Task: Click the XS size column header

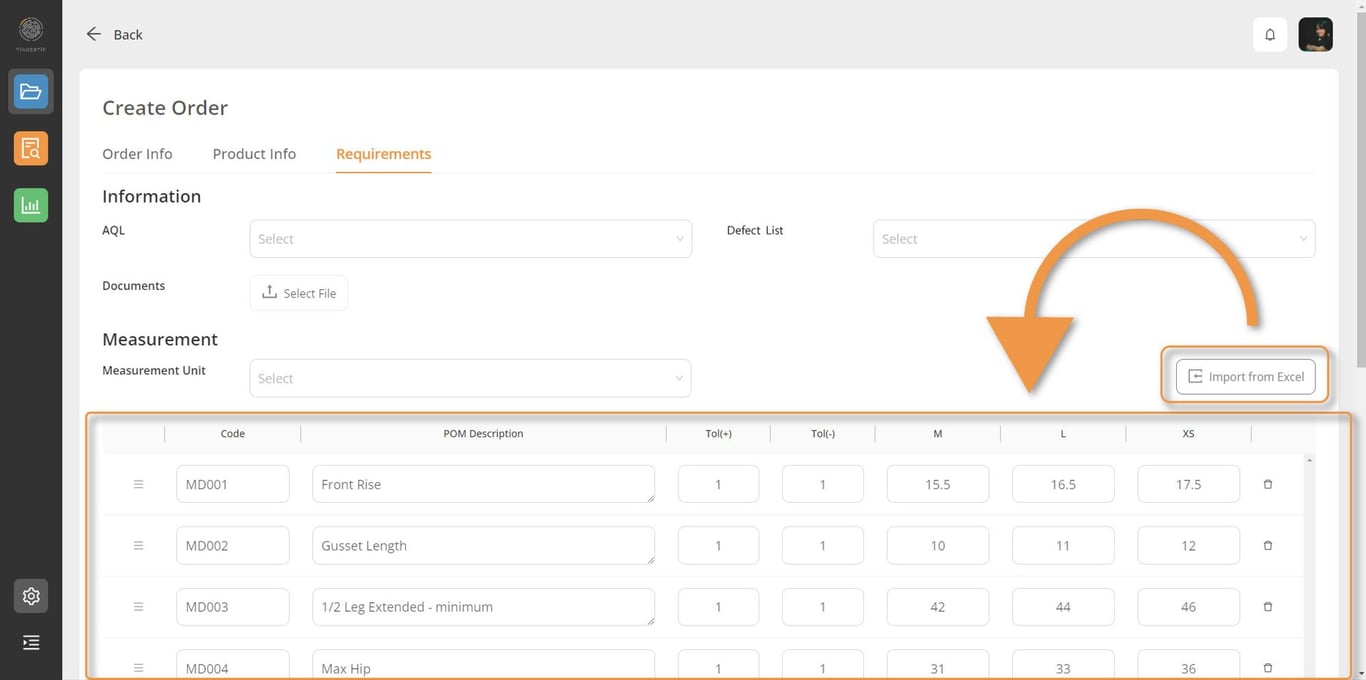Action: [x=1188, y=434]
